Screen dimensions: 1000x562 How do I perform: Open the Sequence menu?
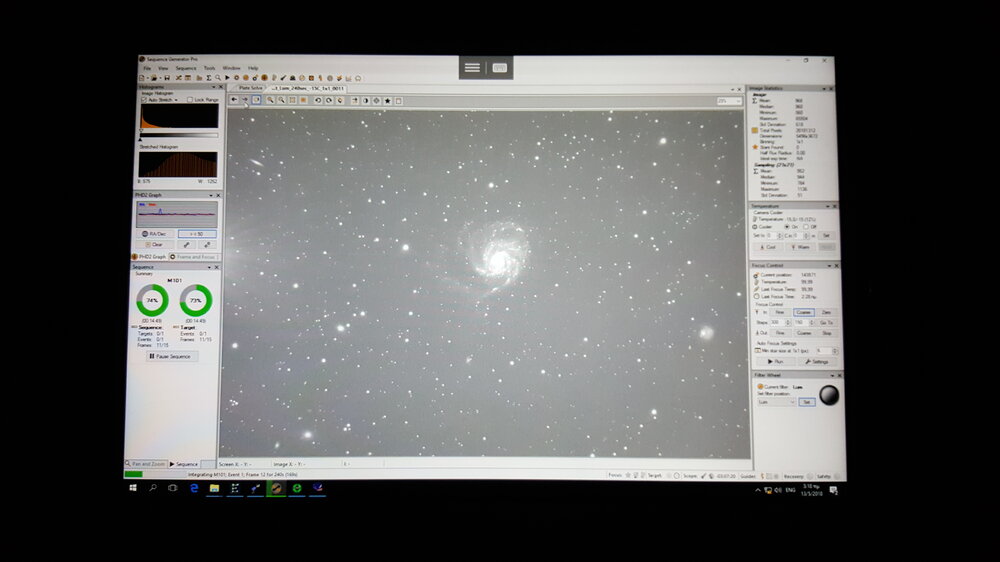(185, 68)
